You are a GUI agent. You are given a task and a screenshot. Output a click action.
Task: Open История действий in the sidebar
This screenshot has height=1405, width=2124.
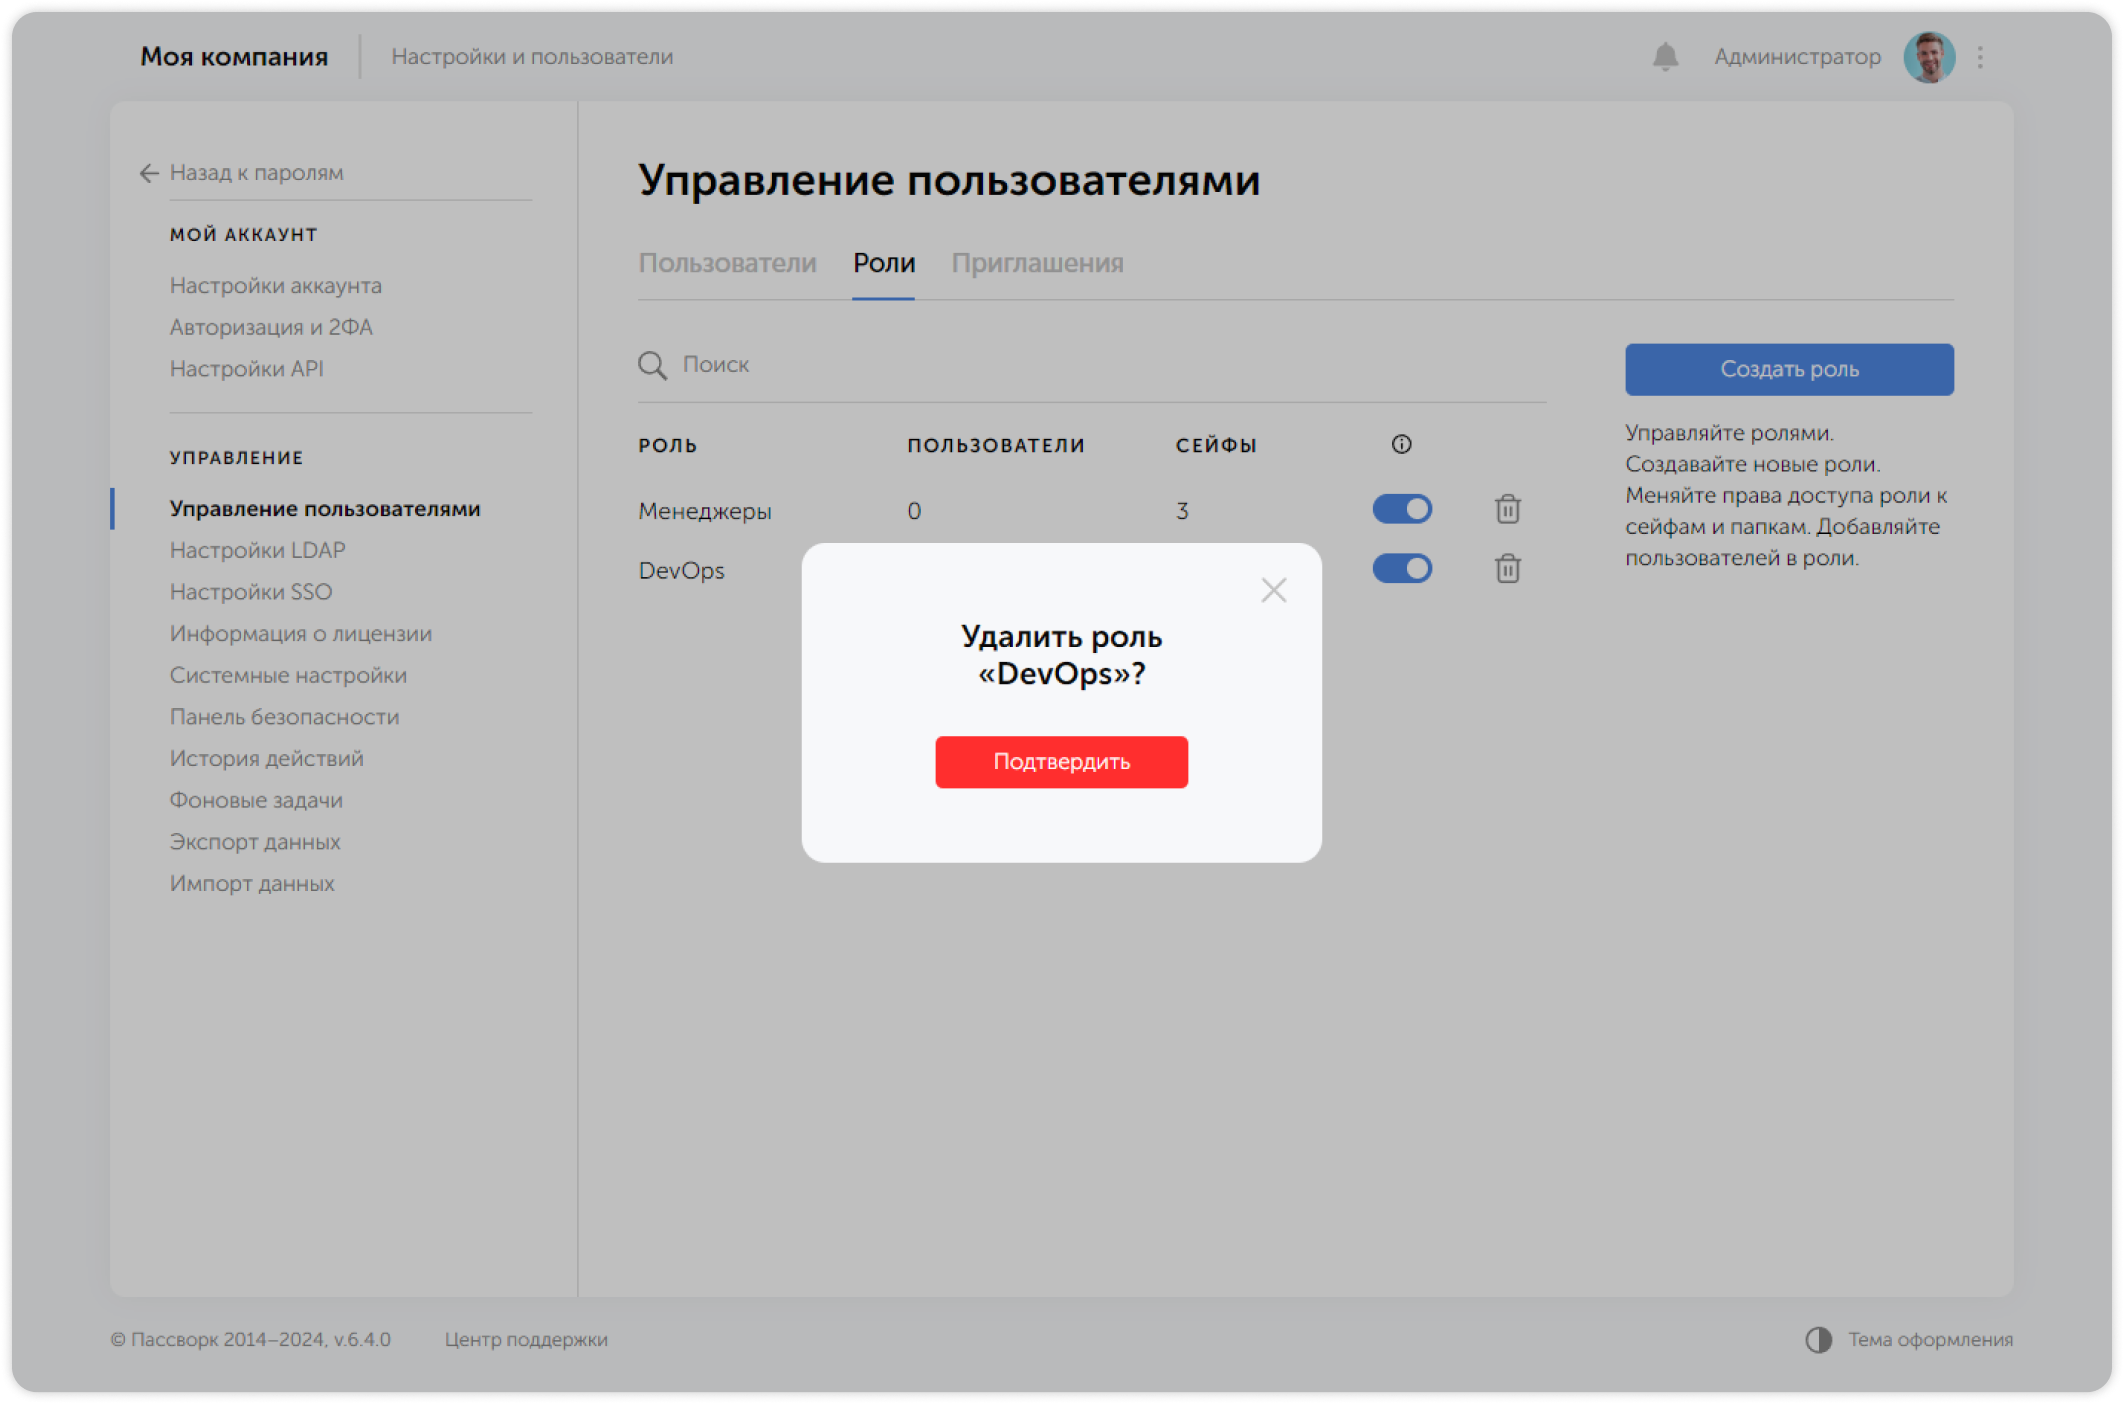point(265,758)
